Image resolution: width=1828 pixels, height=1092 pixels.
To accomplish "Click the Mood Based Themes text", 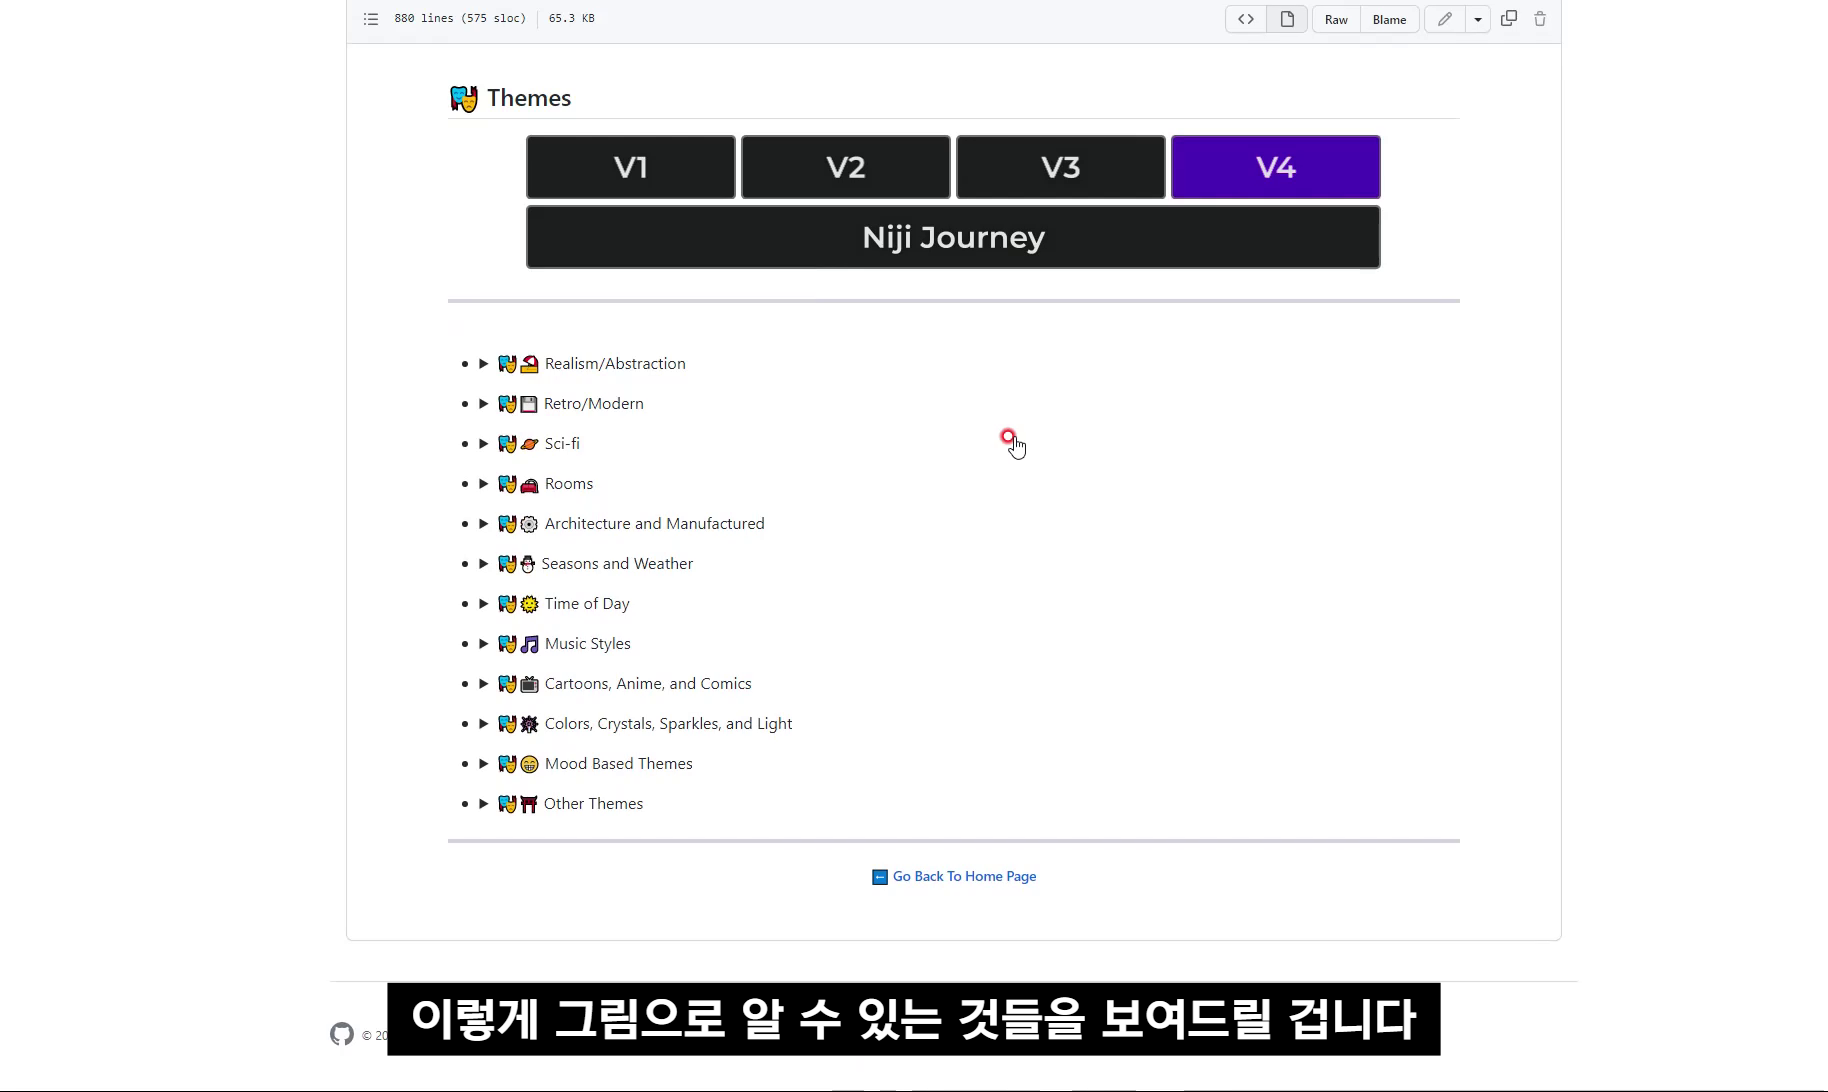I will (x=618, y=764).
